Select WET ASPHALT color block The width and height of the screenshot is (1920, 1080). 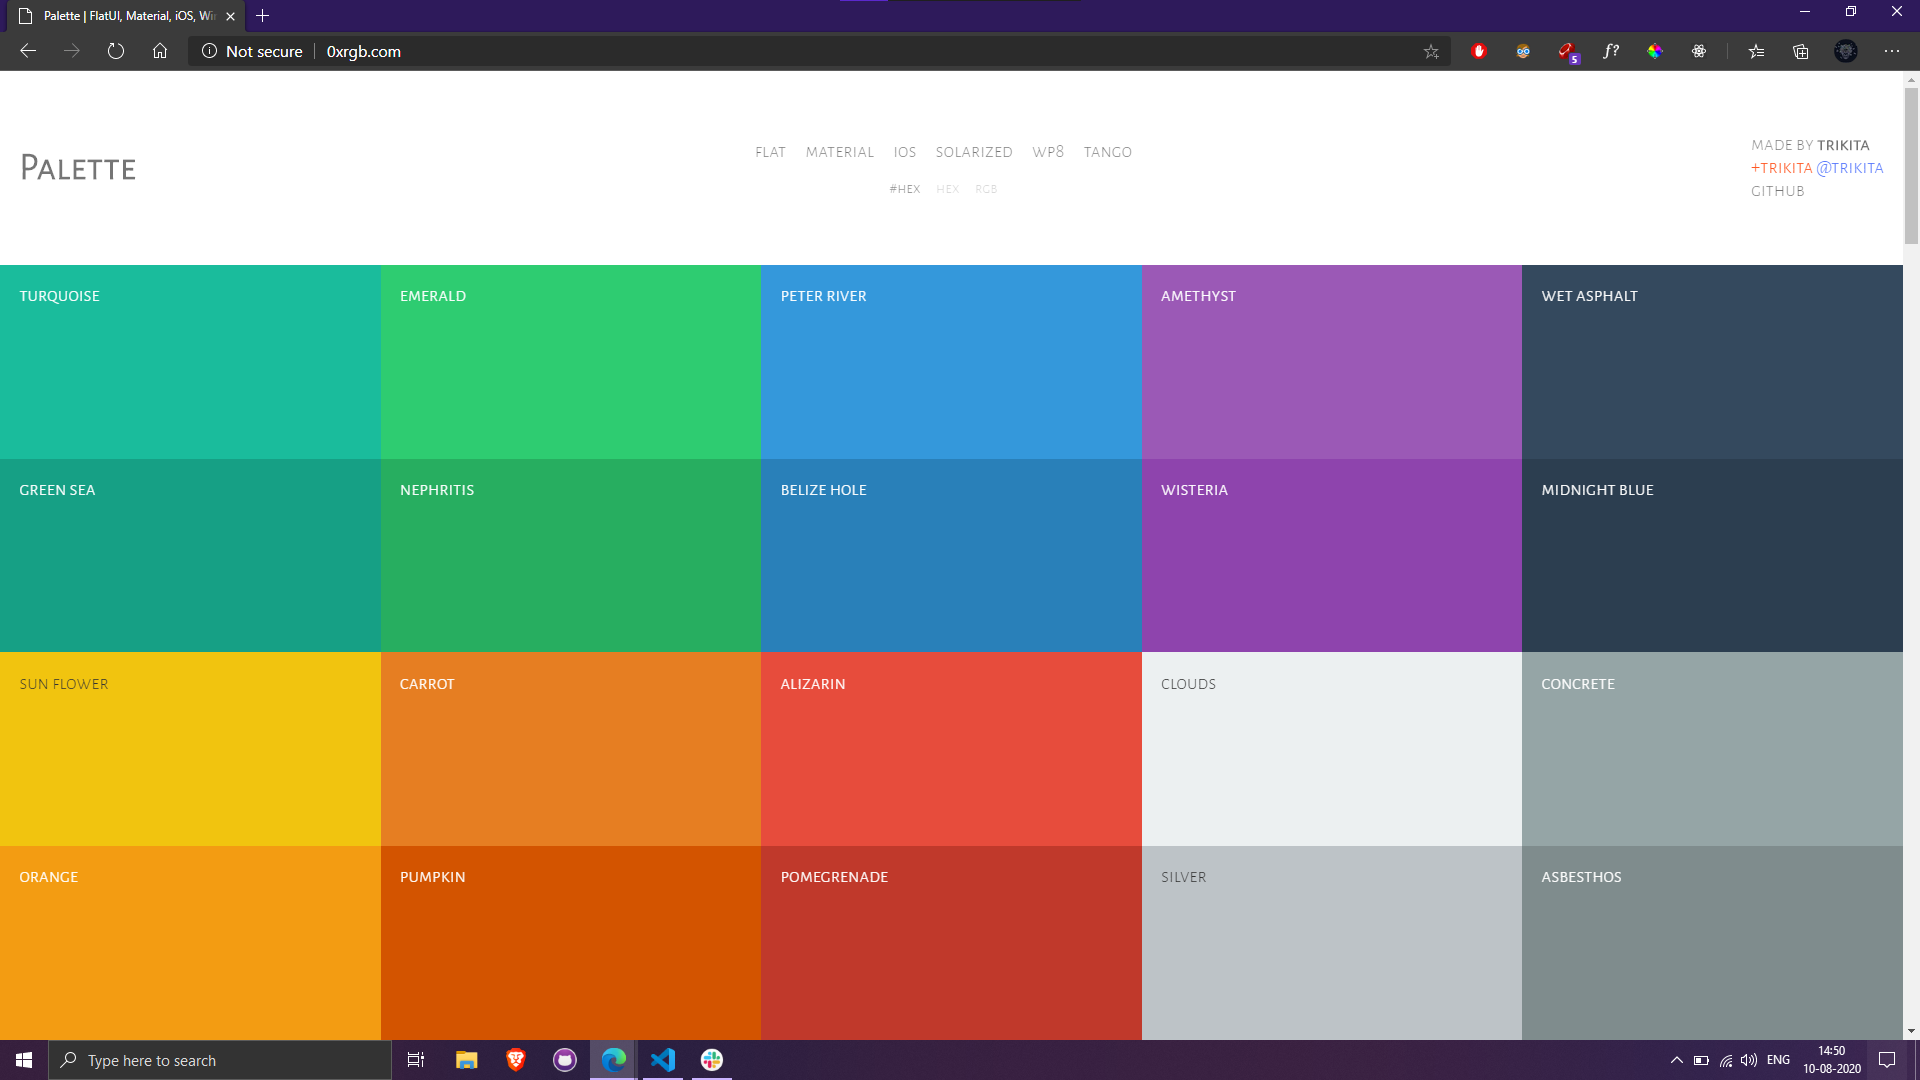pos(1712,361)
